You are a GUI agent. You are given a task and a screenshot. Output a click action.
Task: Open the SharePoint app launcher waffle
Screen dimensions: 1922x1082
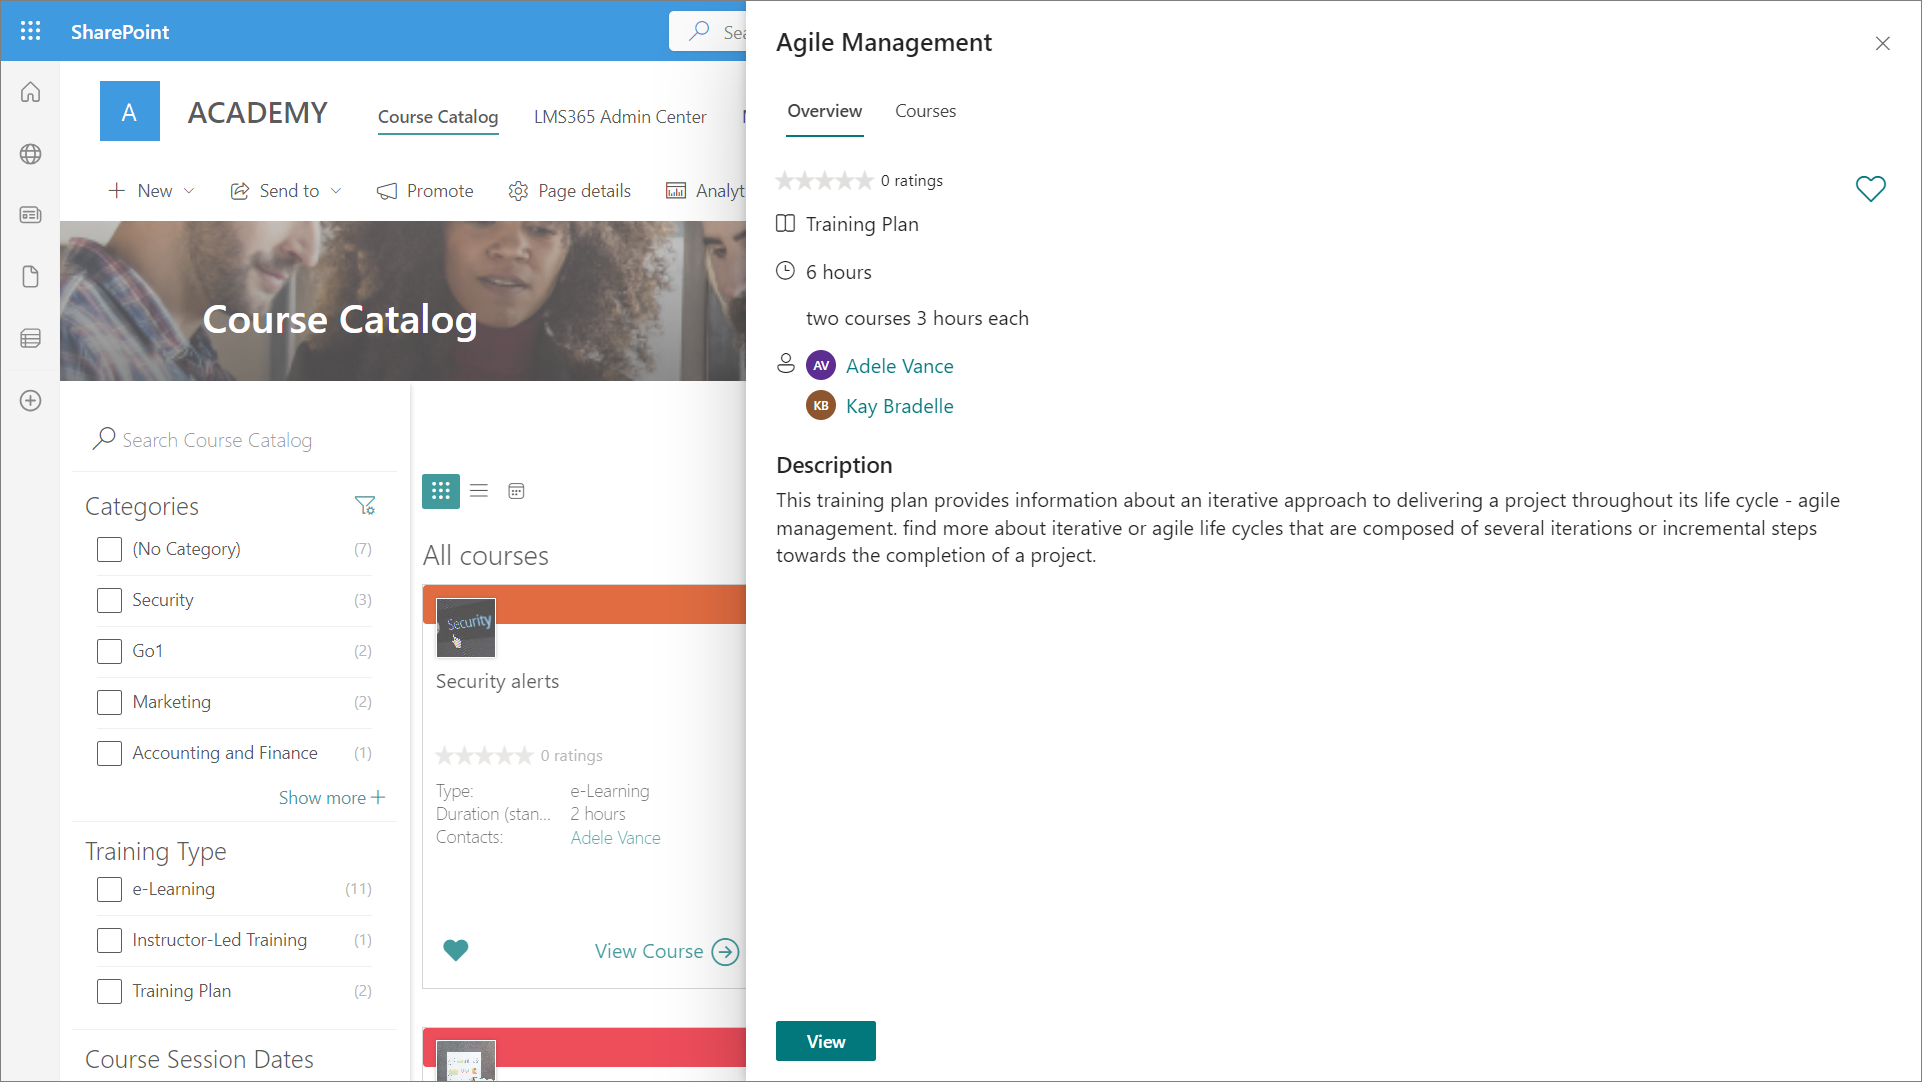(x=30, y=31)
